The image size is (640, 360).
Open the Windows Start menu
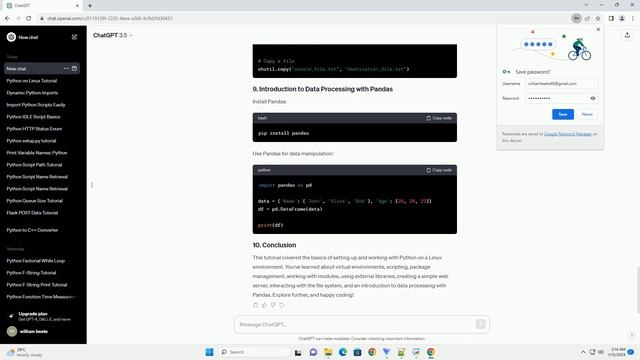pyautogui.click(x=209, y=352)
